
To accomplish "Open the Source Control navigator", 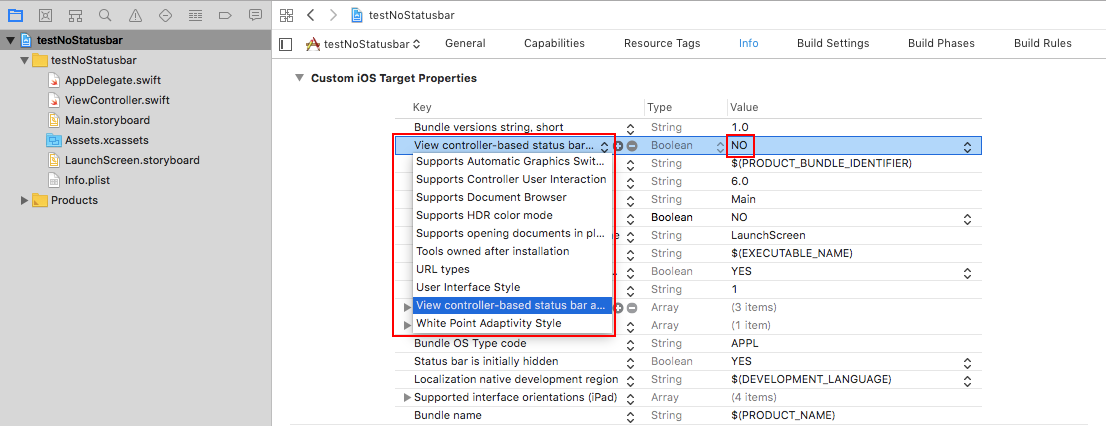I will (x=45, y=15).
